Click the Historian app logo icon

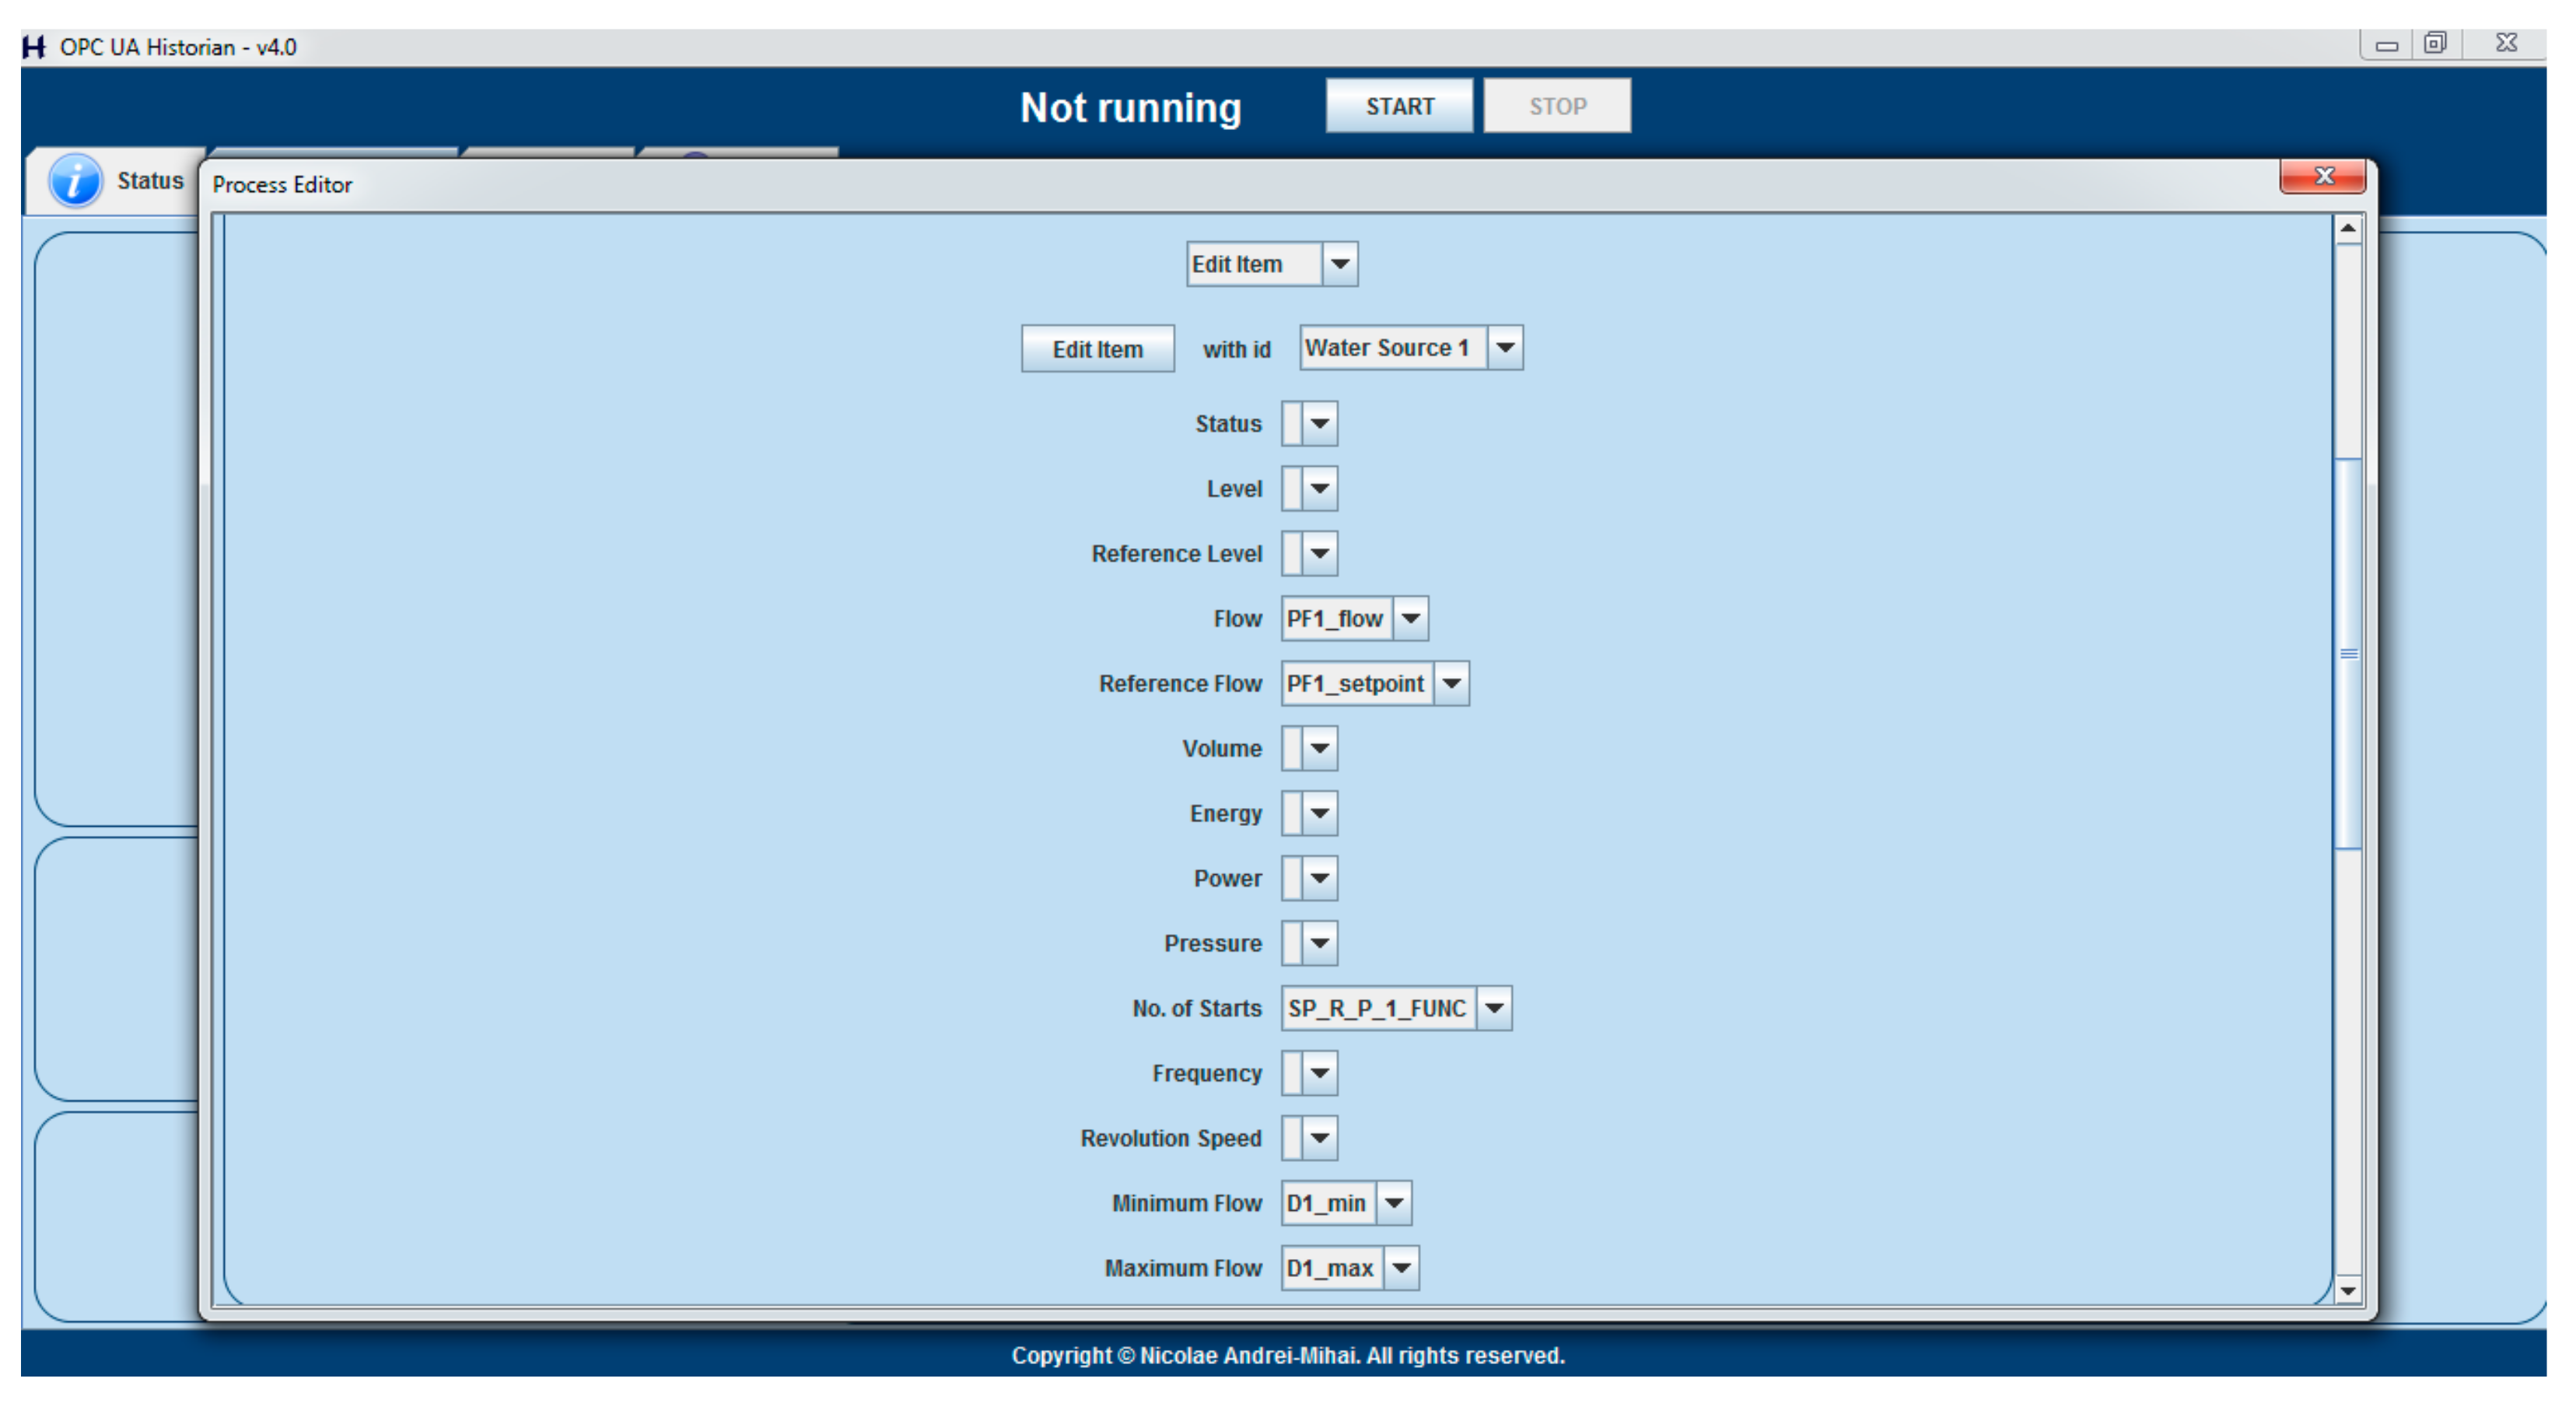(x=34, y=47)
